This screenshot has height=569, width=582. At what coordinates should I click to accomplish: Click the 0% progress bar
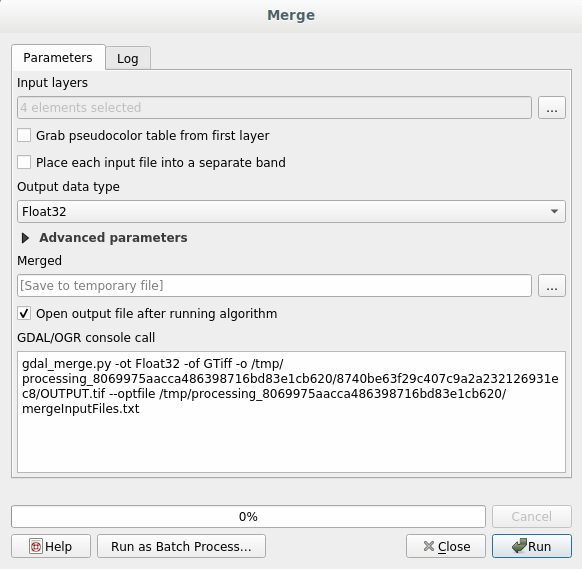point(248,516)
